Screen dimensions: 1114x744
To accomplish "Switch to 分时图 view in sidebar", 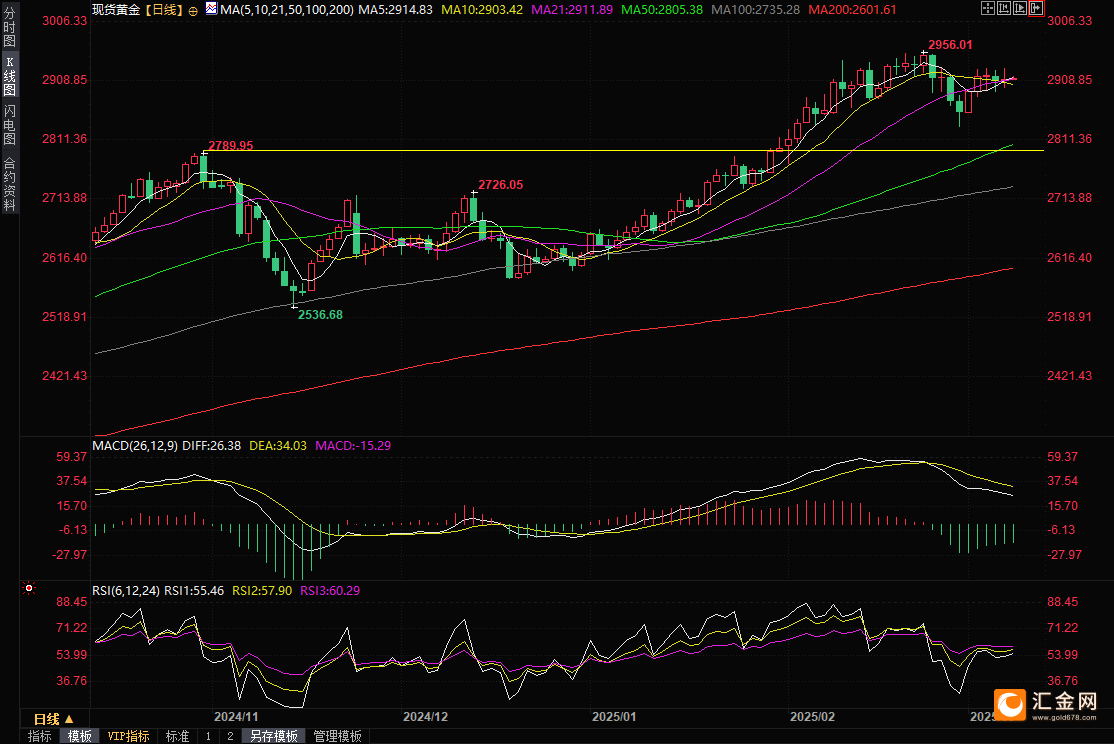I will point(9,27).
